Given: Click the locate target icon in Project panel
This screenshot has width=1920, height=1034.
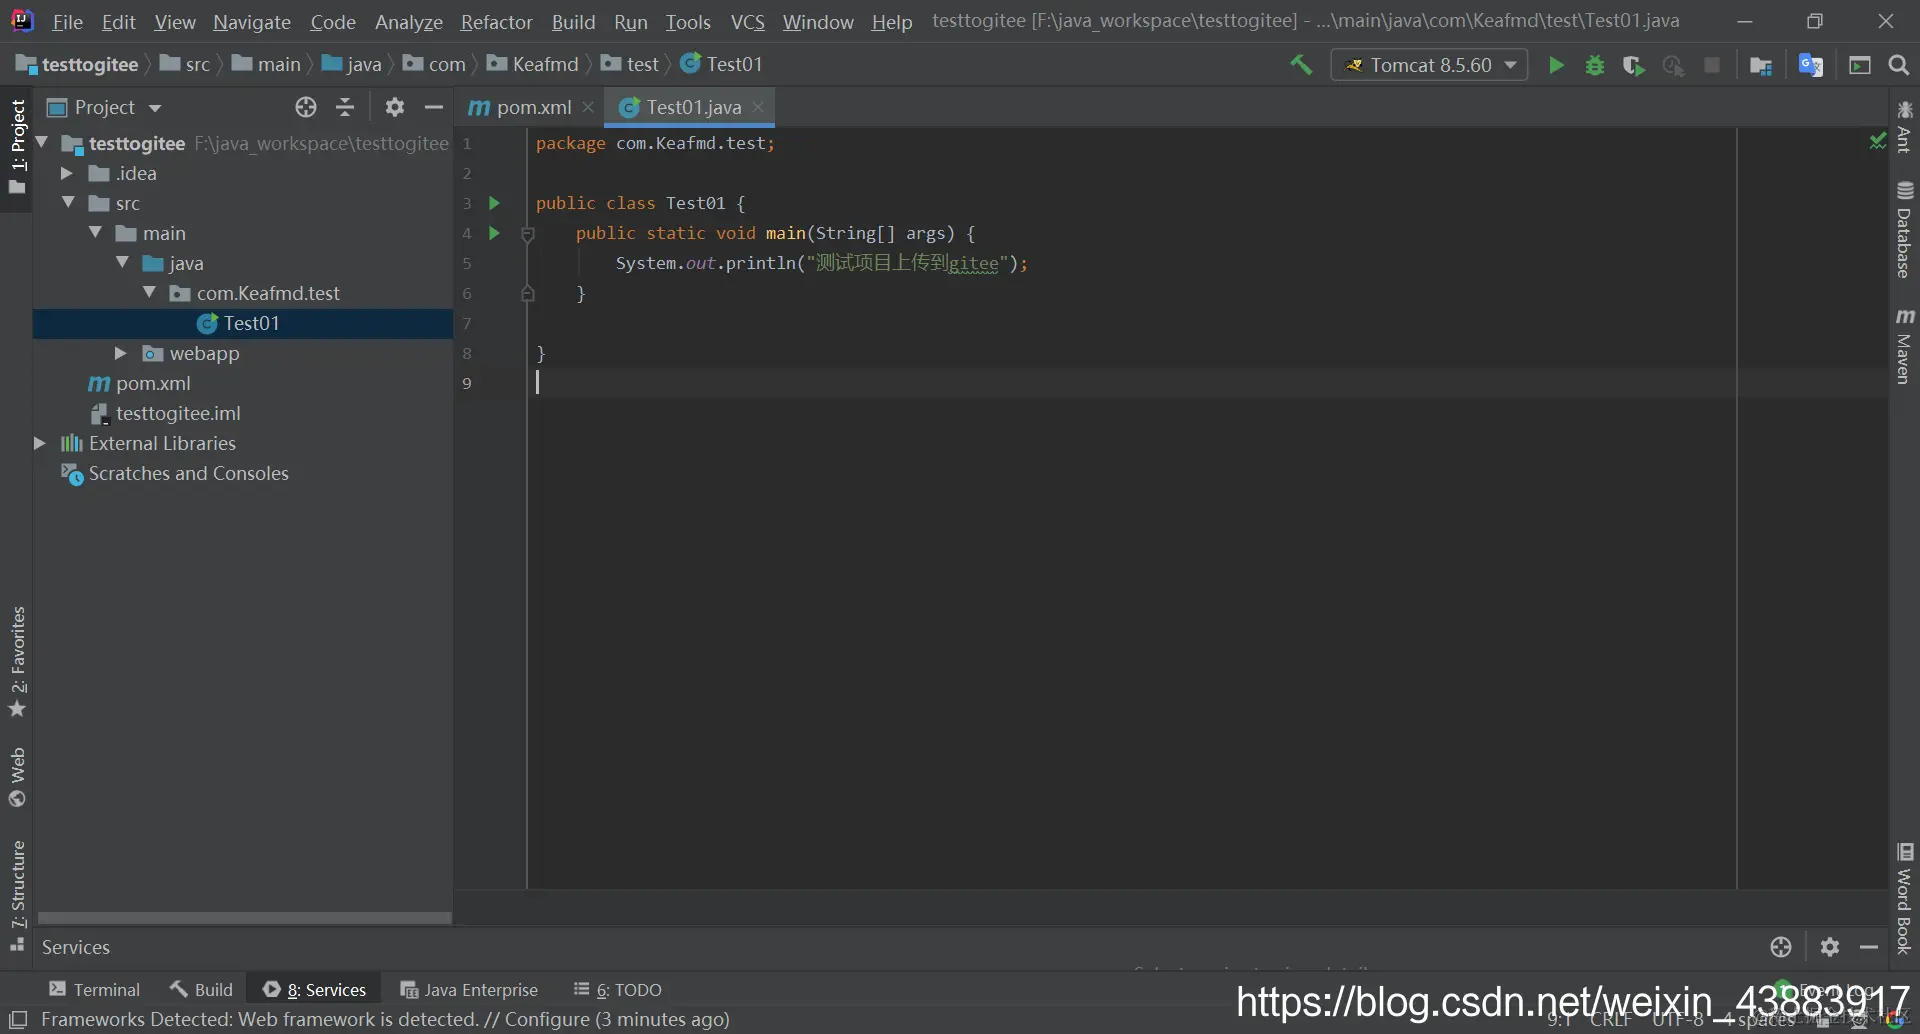Looking at the screenshot, I should pyautogui.click(x=306, y=107).
